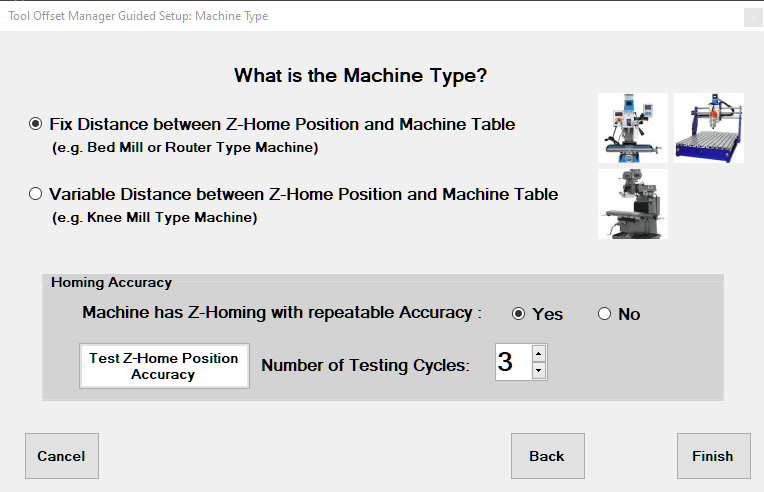The height and width of the screenshot is (492, 764).
Task: Click the What is the Machine Type heading
Action: [361, 76]
